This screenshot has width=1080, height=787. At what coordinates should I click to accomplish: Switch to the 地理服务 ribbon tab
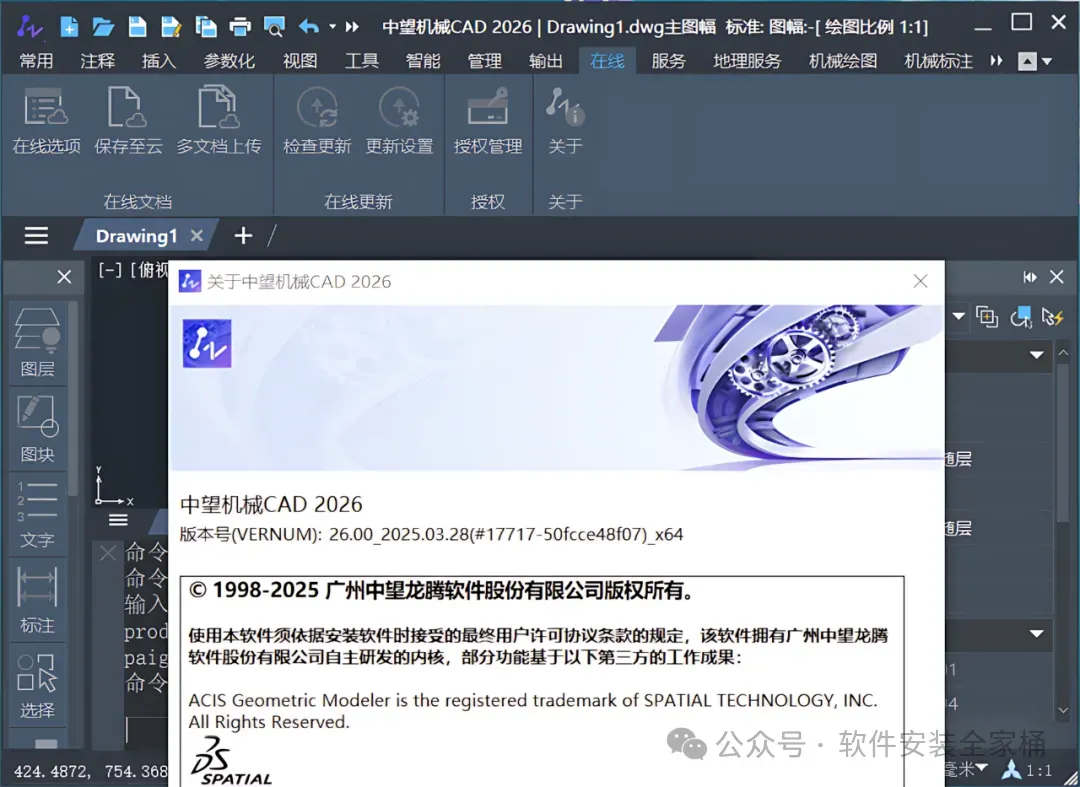747,61
